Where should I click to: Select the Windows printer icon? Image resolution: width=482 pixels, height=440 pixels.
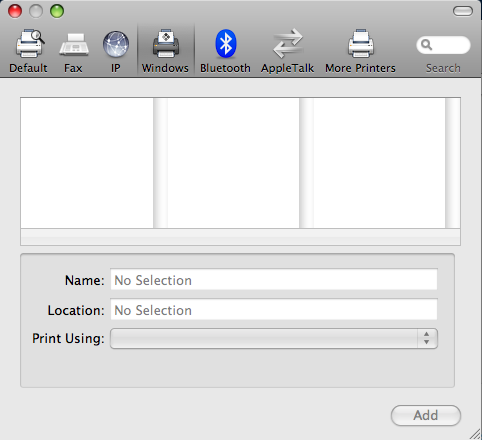pos(166,43)
